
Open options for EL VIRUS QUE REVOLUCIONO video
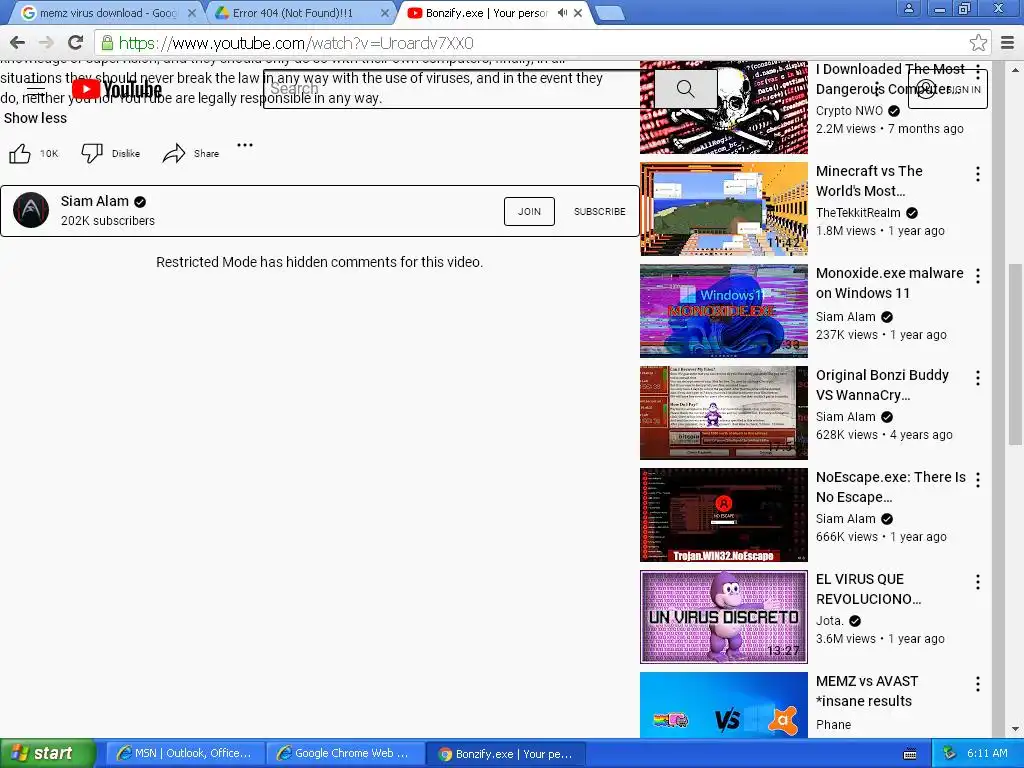click(978, 582)
